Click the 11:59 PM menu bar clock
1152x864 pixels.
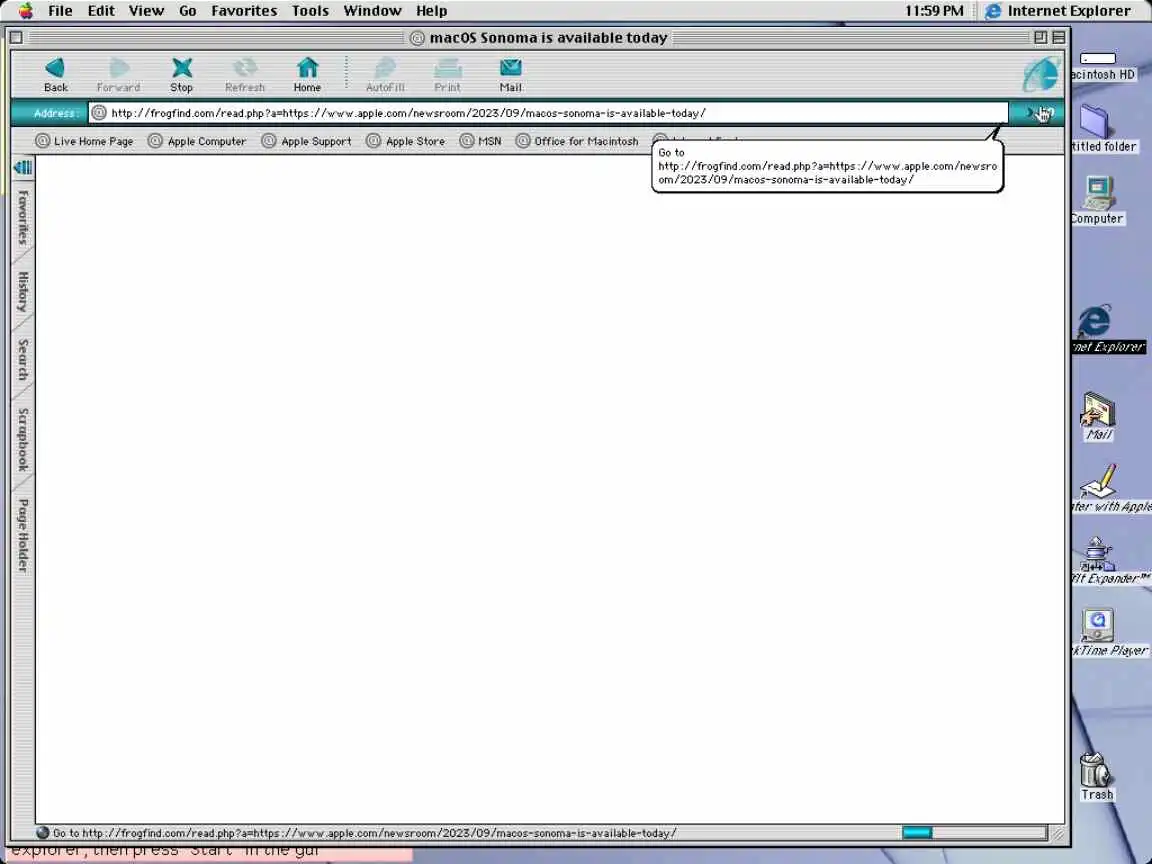click(x=934, y=10)
